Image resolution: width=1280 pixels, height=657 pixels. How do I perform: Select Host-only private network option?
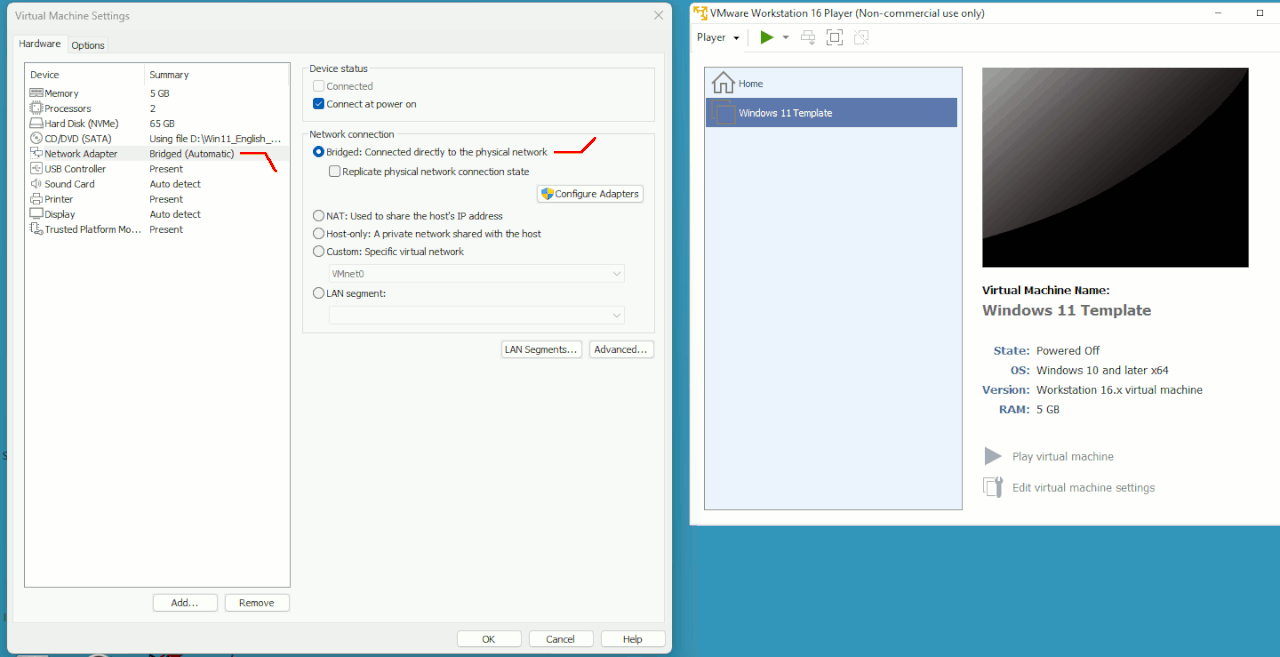(x=319, y=234)
